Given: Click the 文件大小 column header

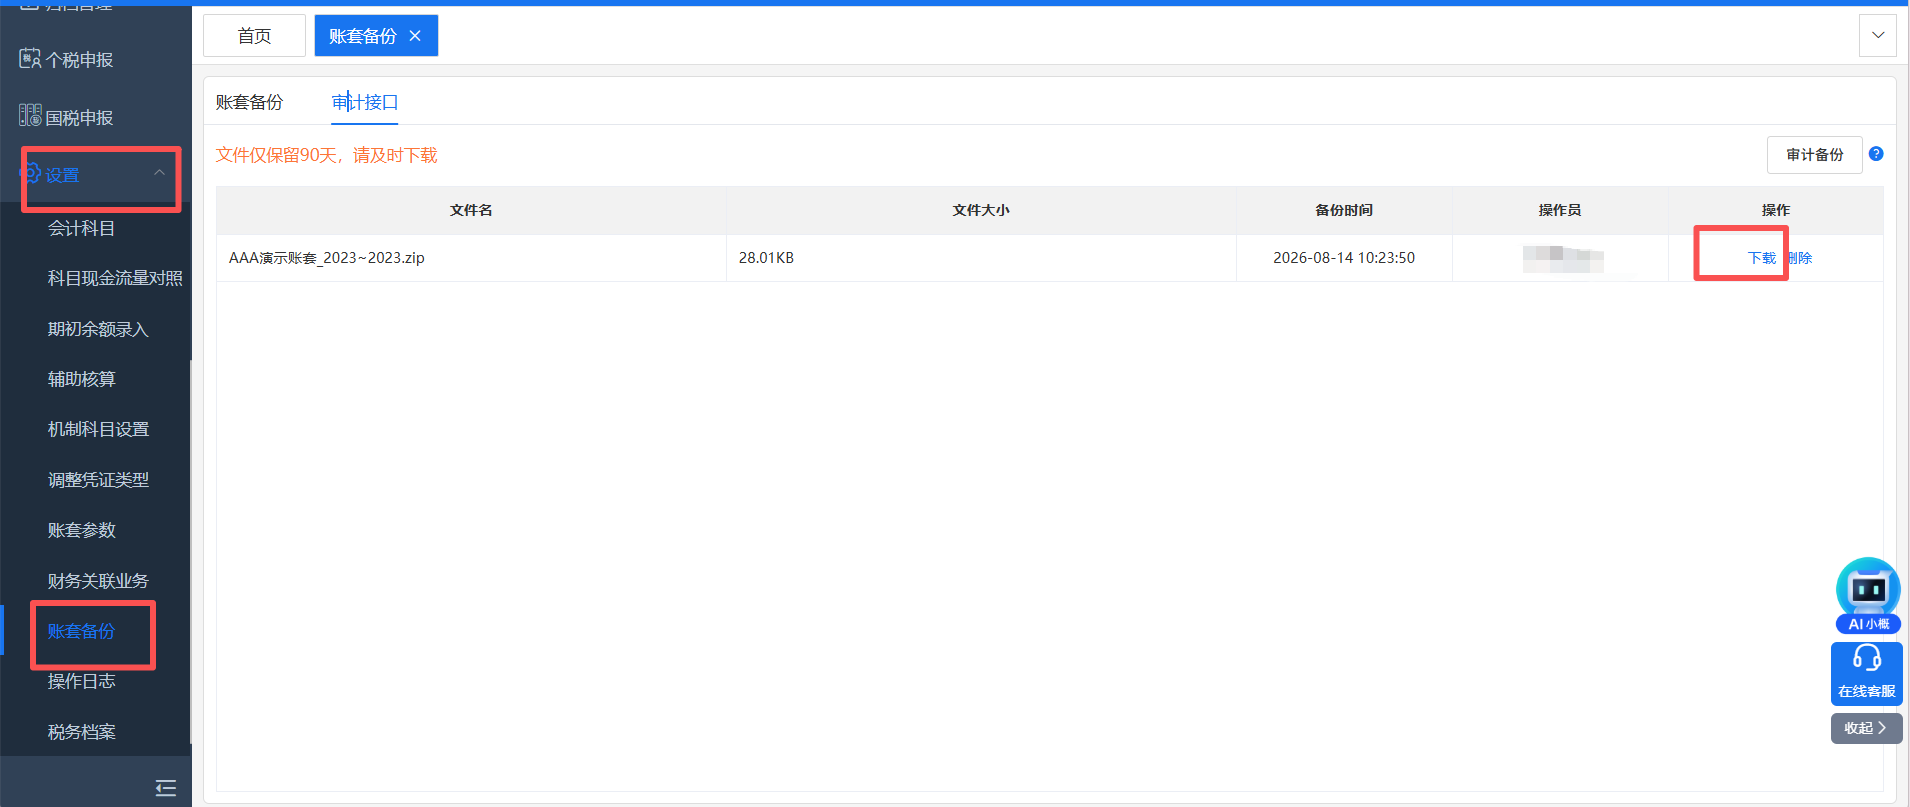Looking at the screenshot, I should 981,210.
